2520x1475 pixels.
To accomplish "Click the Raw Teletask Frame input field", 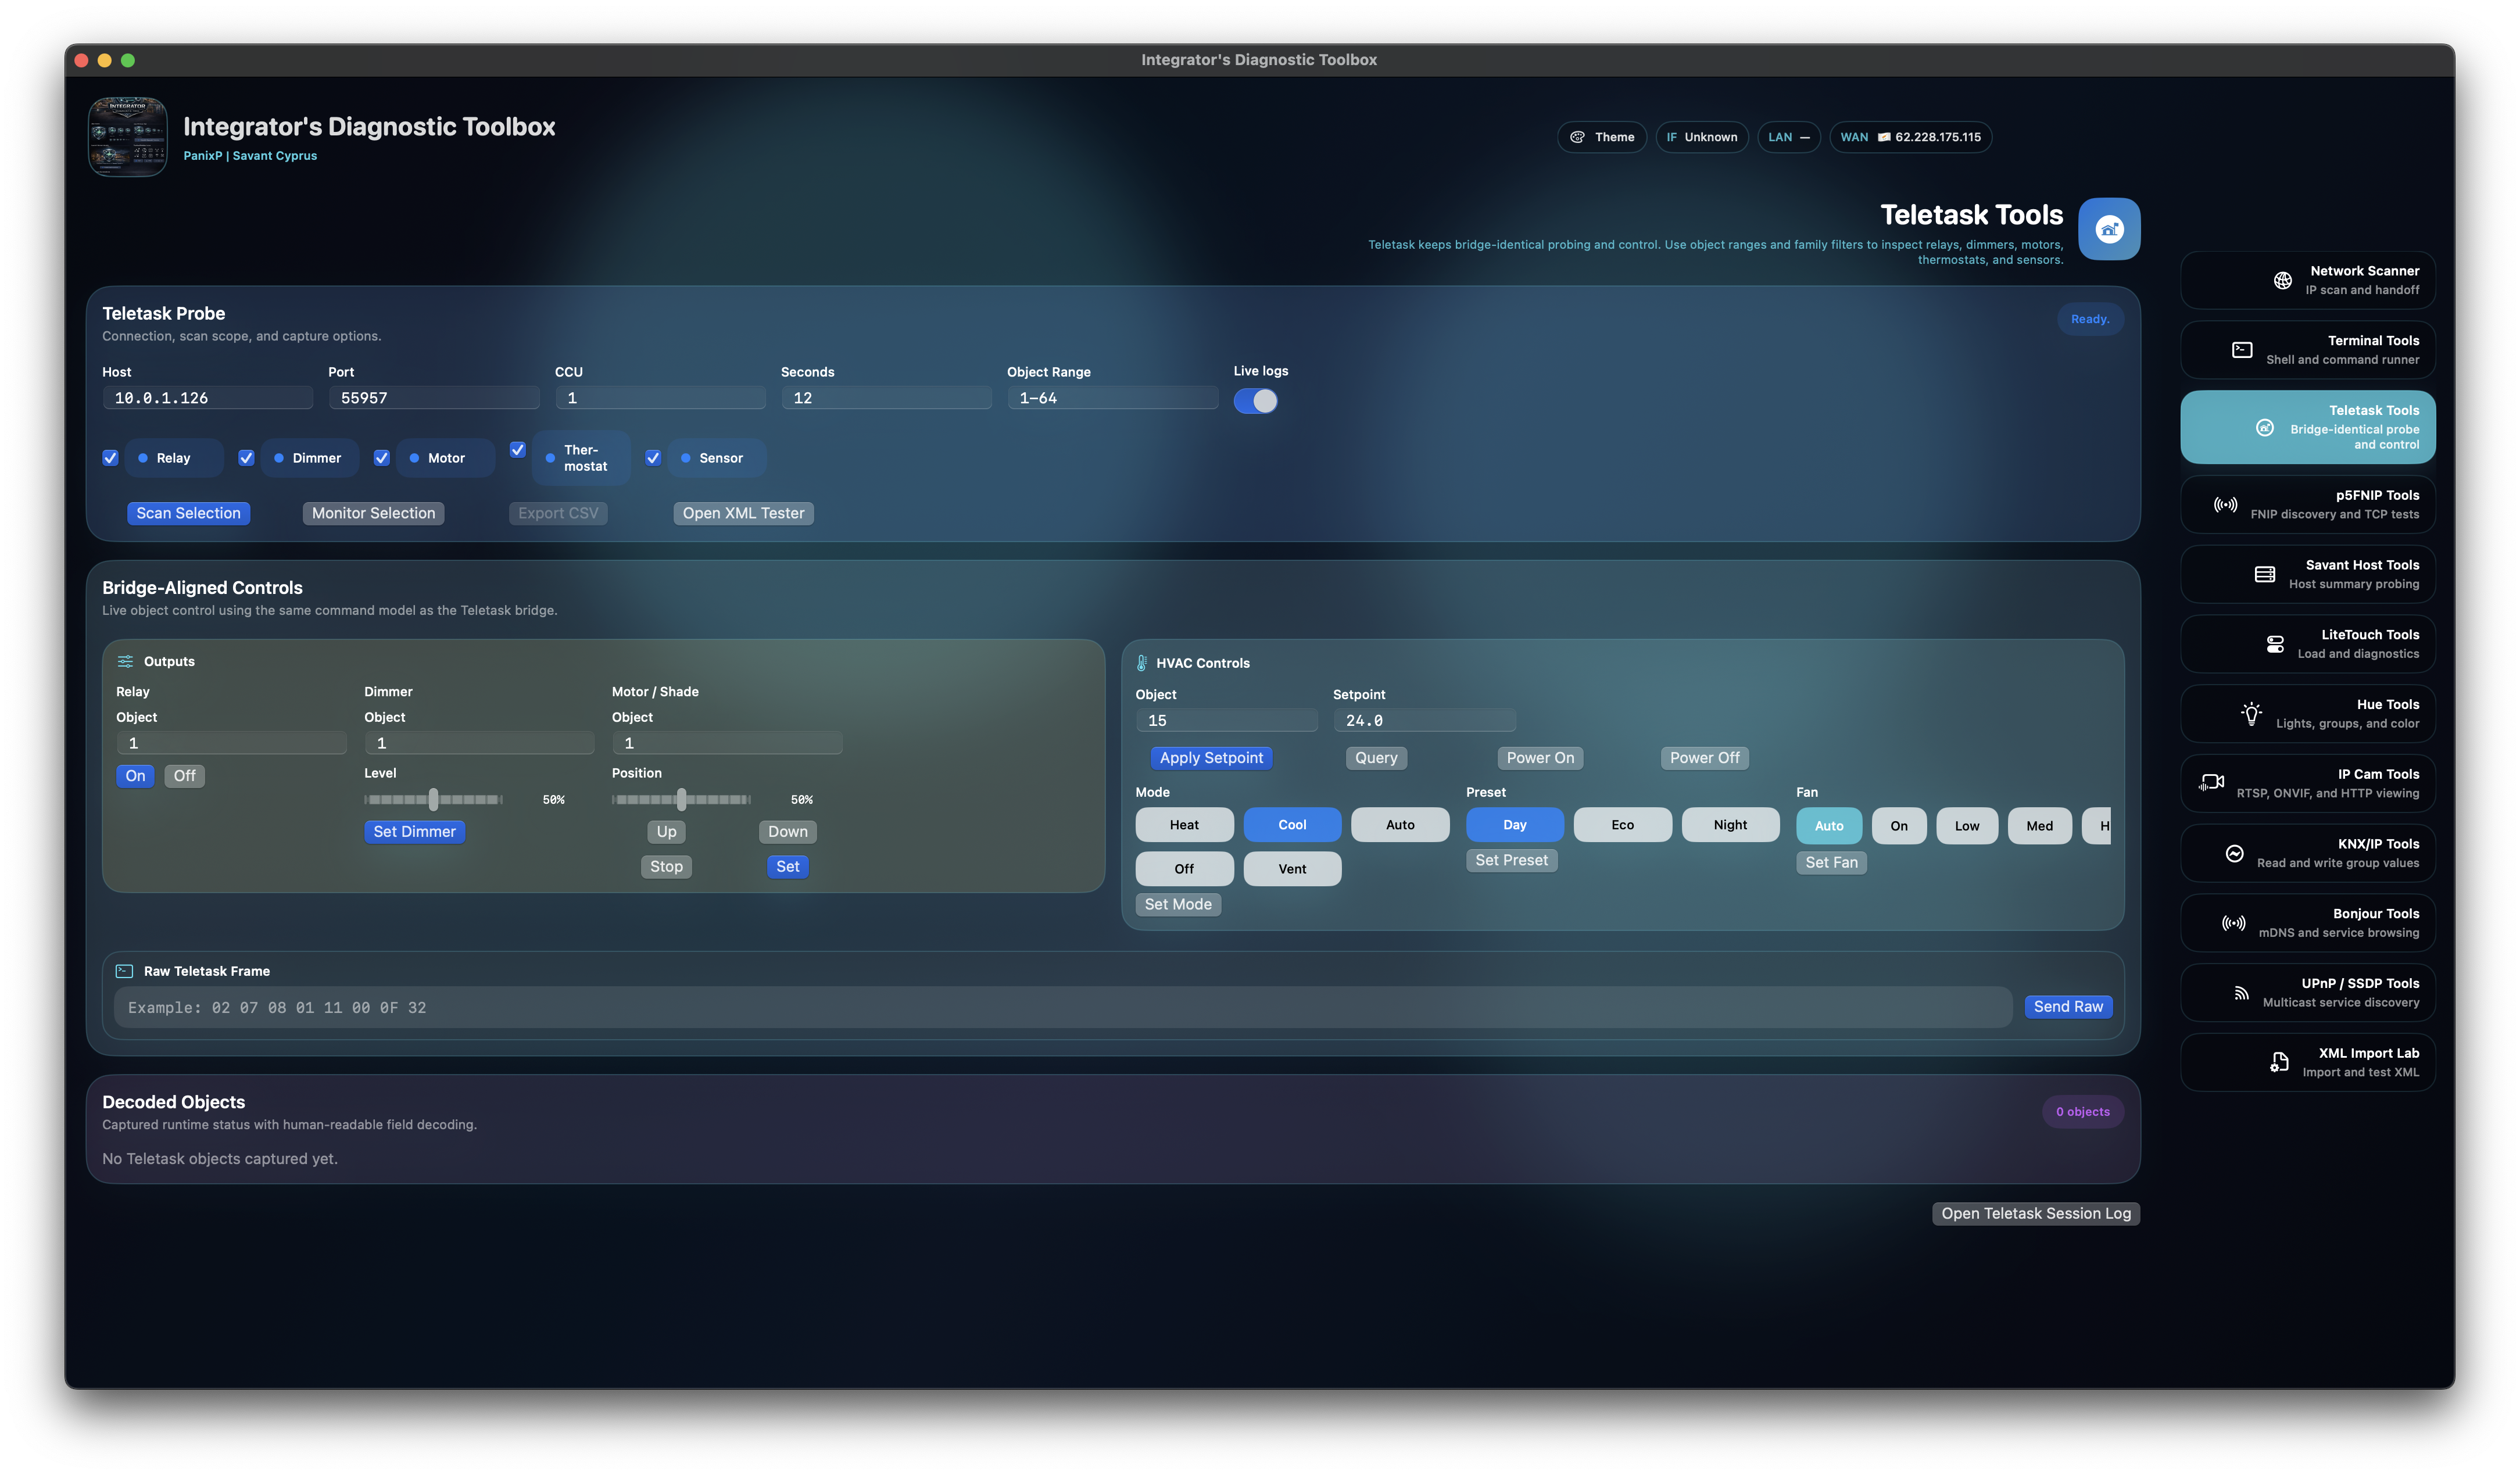I will pyautogui.click(x=1062, y=1008).
